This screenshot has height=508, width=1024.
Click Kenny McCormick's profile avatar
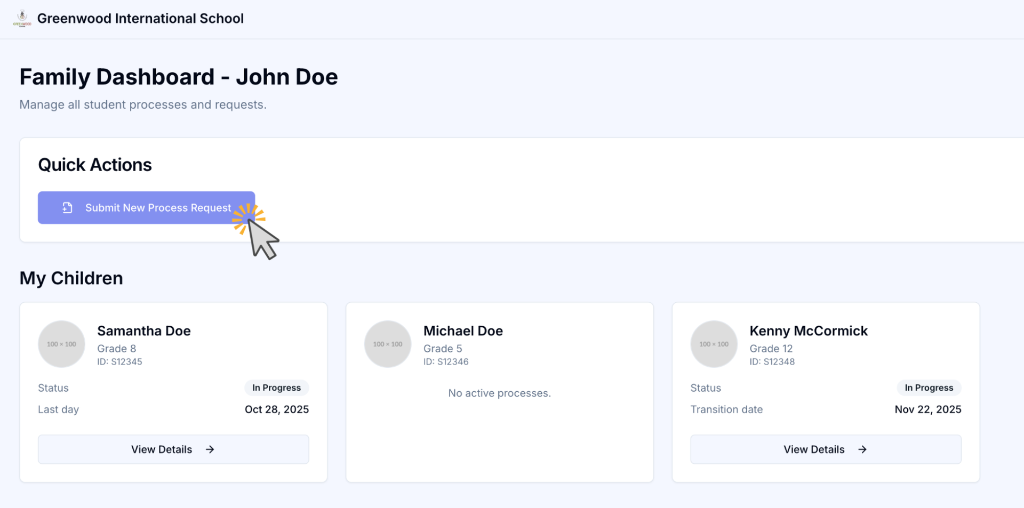[x=714, y=344]
